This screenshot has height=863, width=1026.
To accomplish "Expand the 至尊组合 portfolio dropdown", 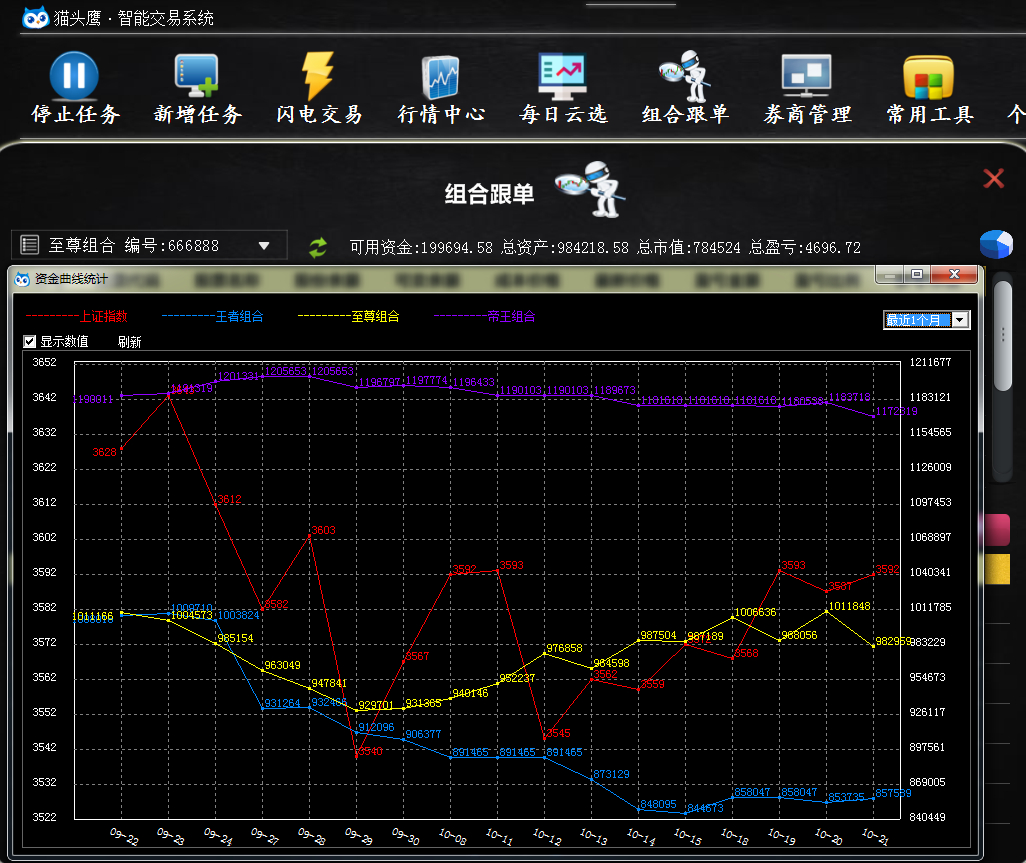I will click(x=264, y=245).
